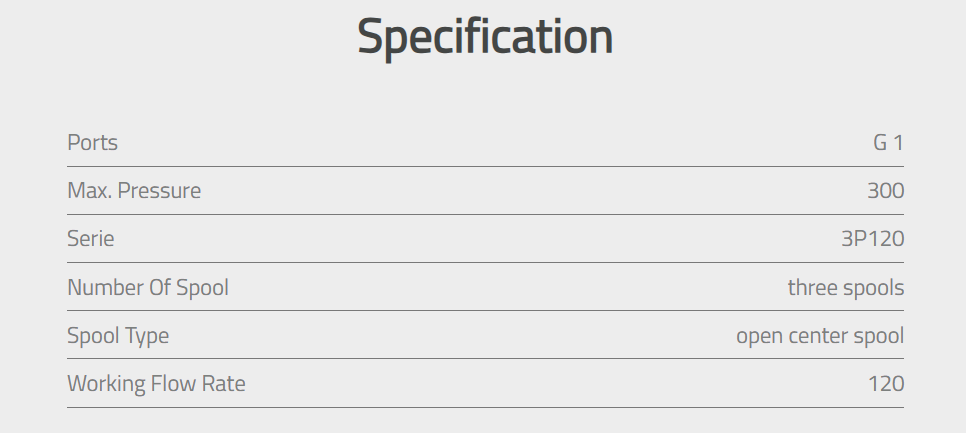Click the word Type in Spool Type

tap(147, 336)
